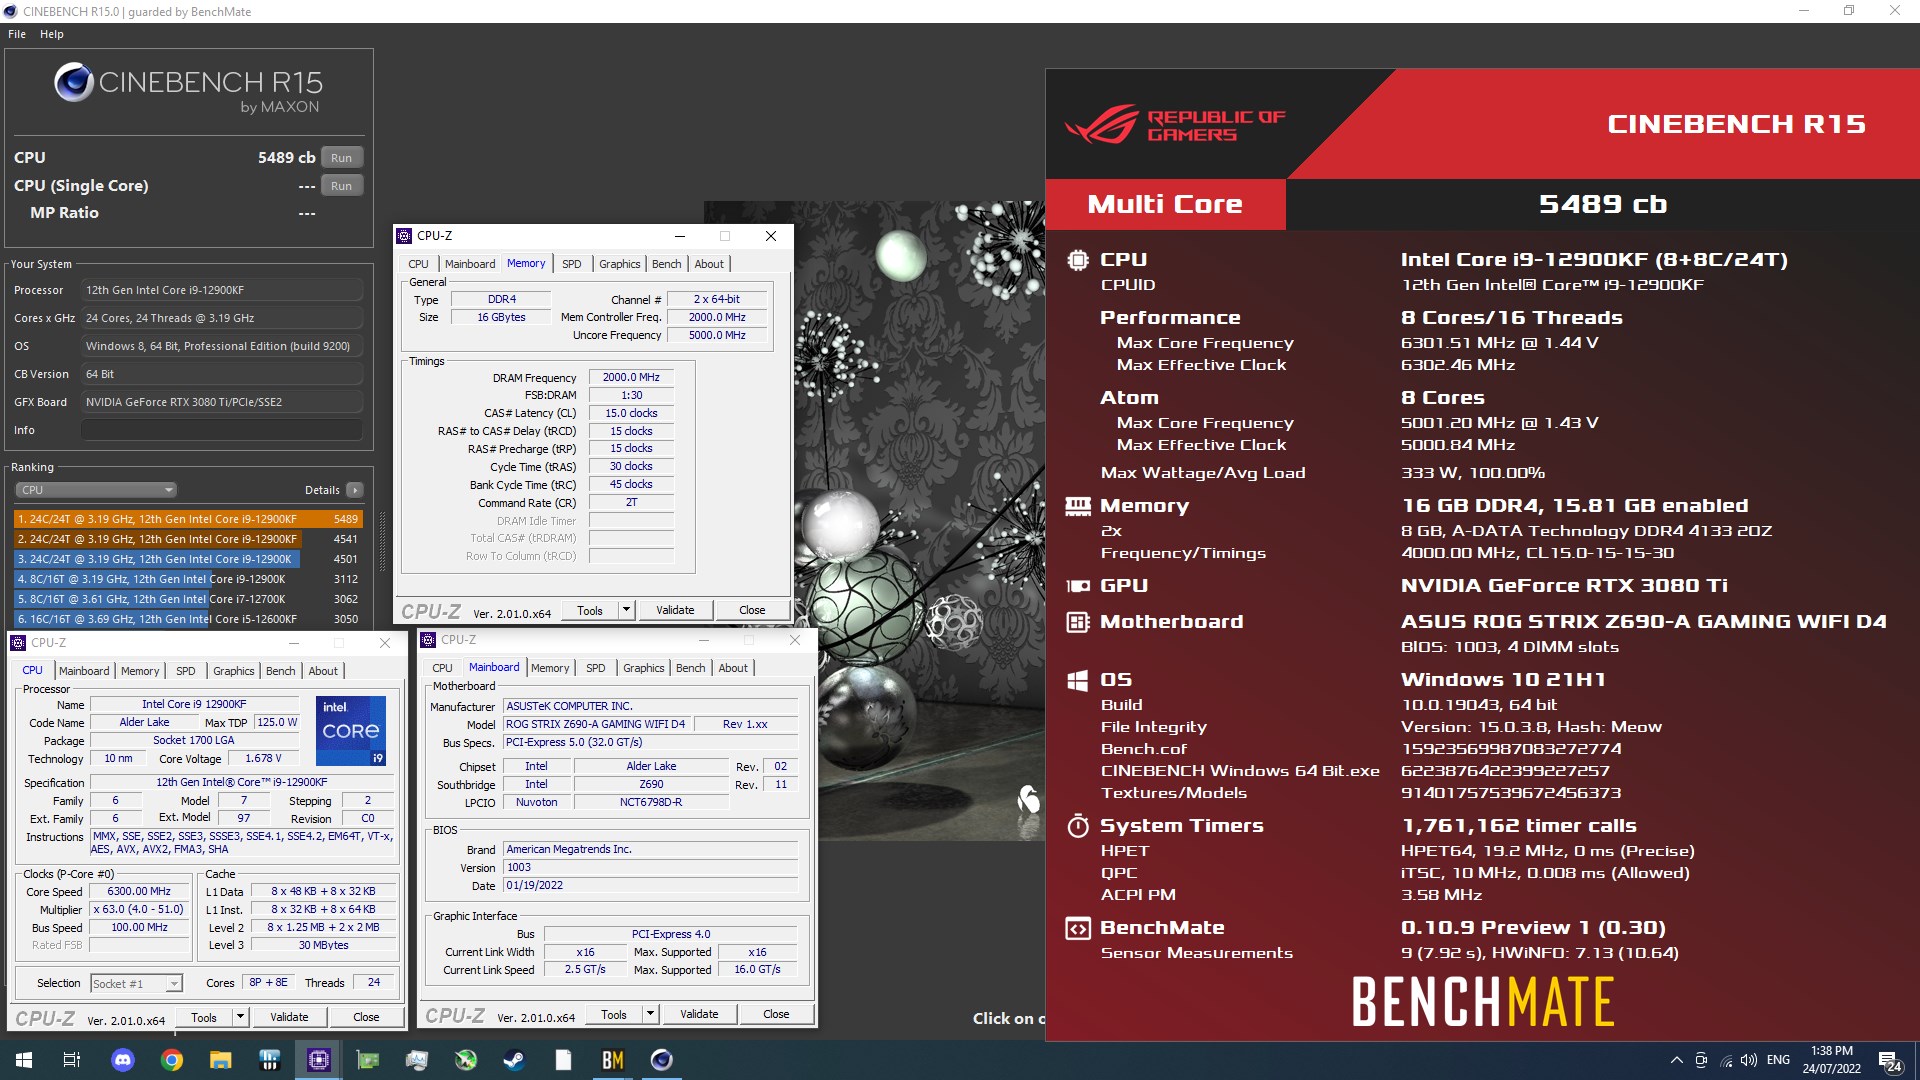Click Close button in Memory CPU-Z window
This screenshot has height=1080, width=1920.
[x=752, y=611]
